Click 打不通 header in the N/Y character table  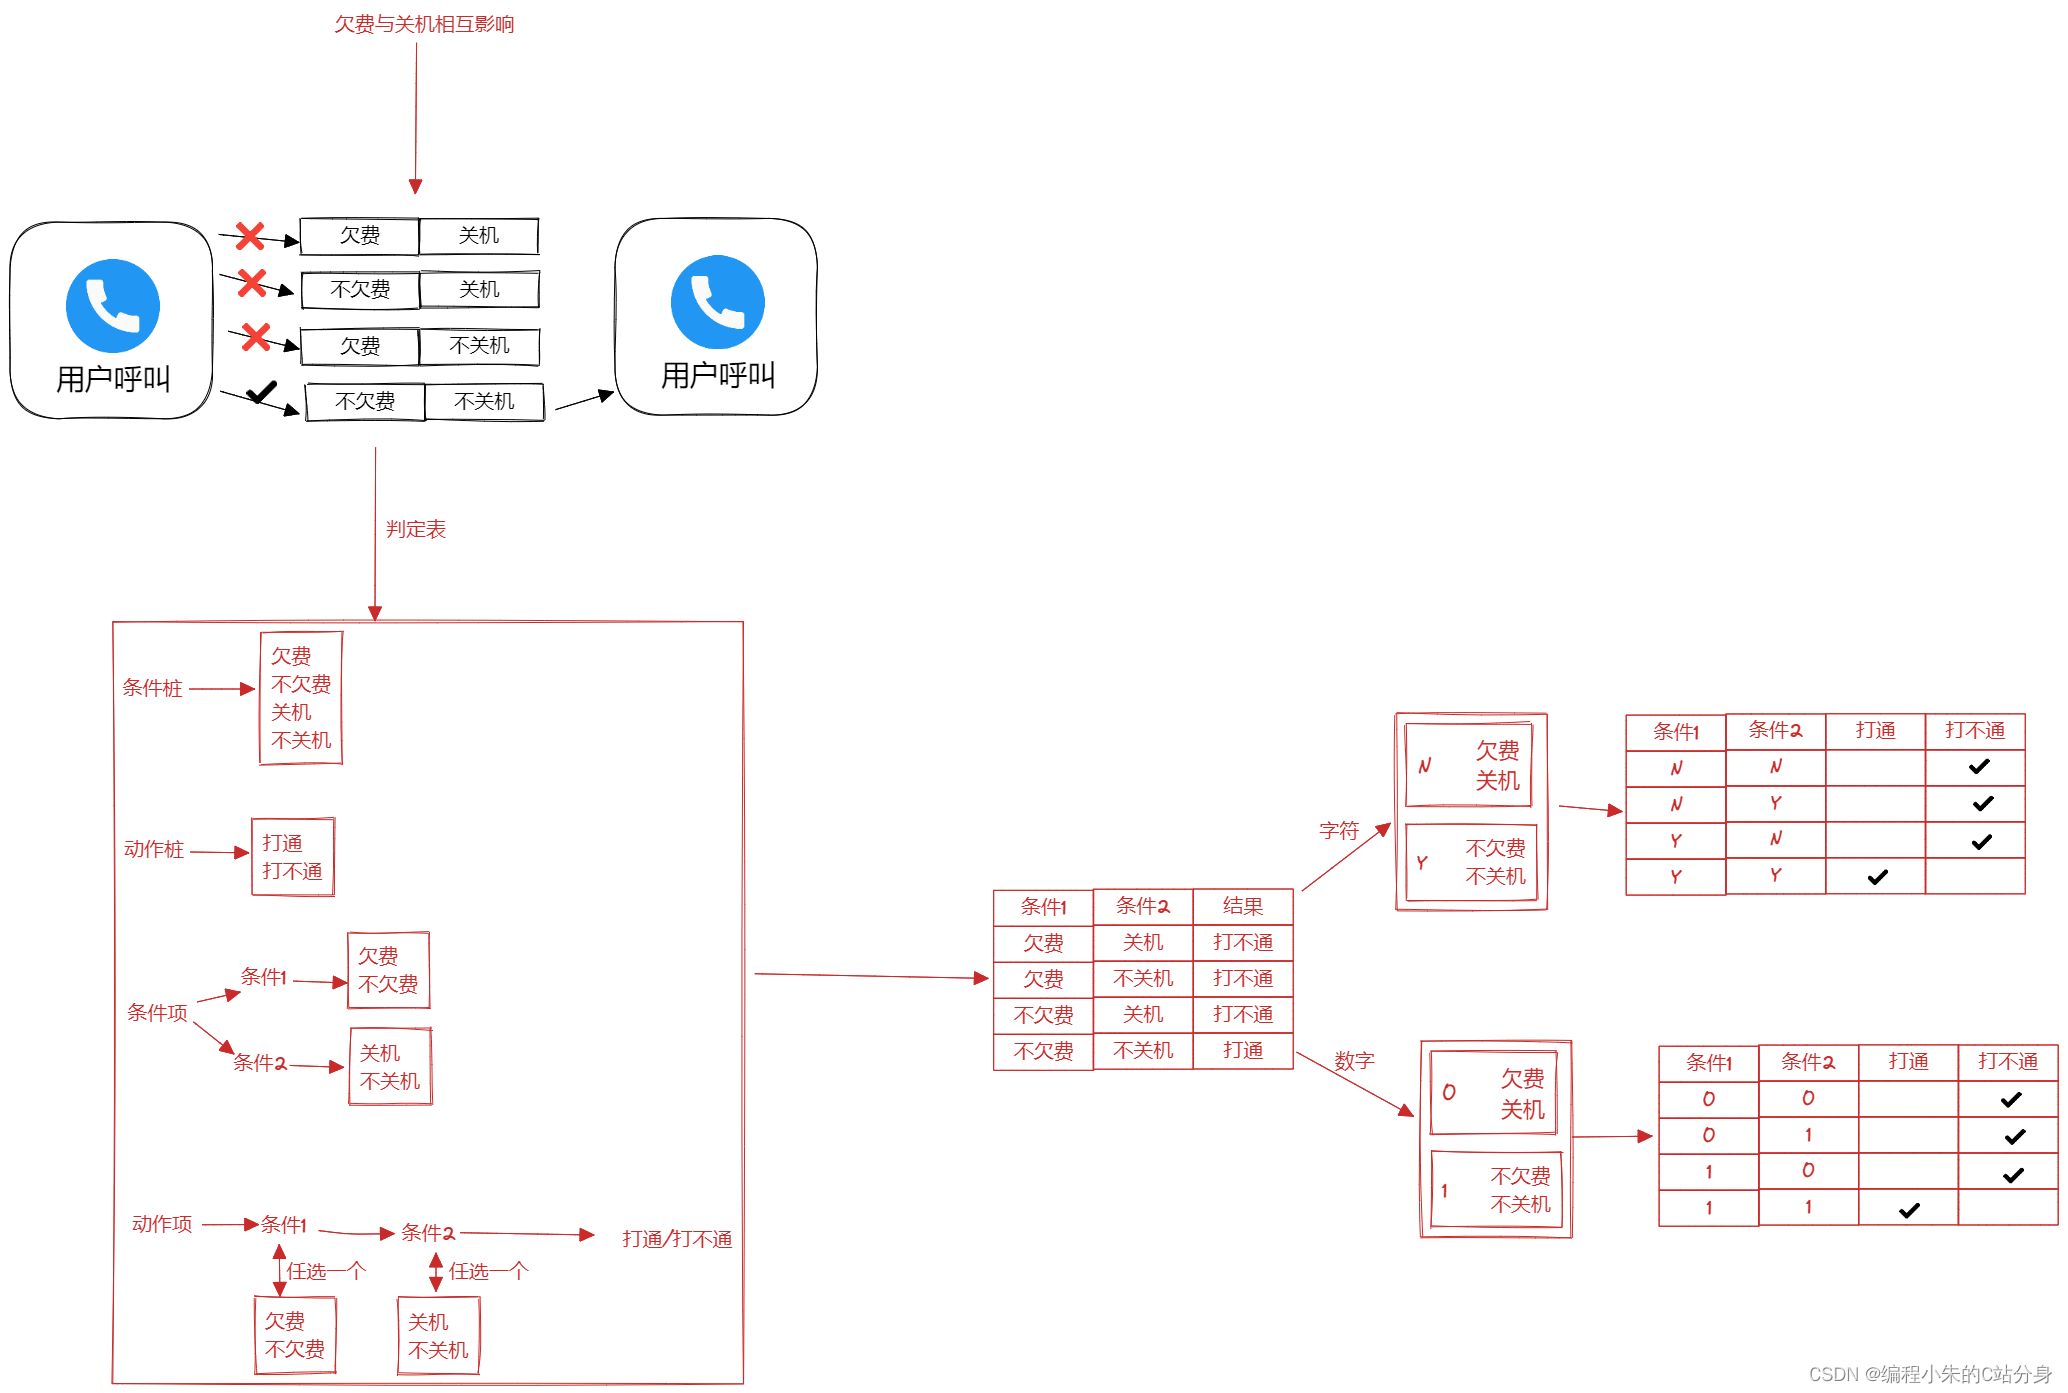click(1975, 731)
